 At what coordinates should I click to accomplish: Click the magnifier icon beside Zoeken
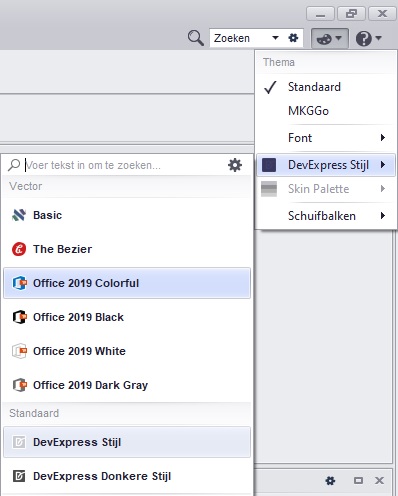pos(196,38)
